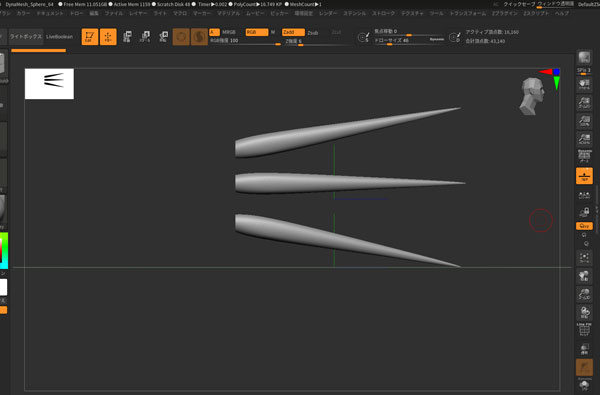Click the Solo Dynamic icon at bottom right
Screen dimensions: 600x395
point(584,384)
